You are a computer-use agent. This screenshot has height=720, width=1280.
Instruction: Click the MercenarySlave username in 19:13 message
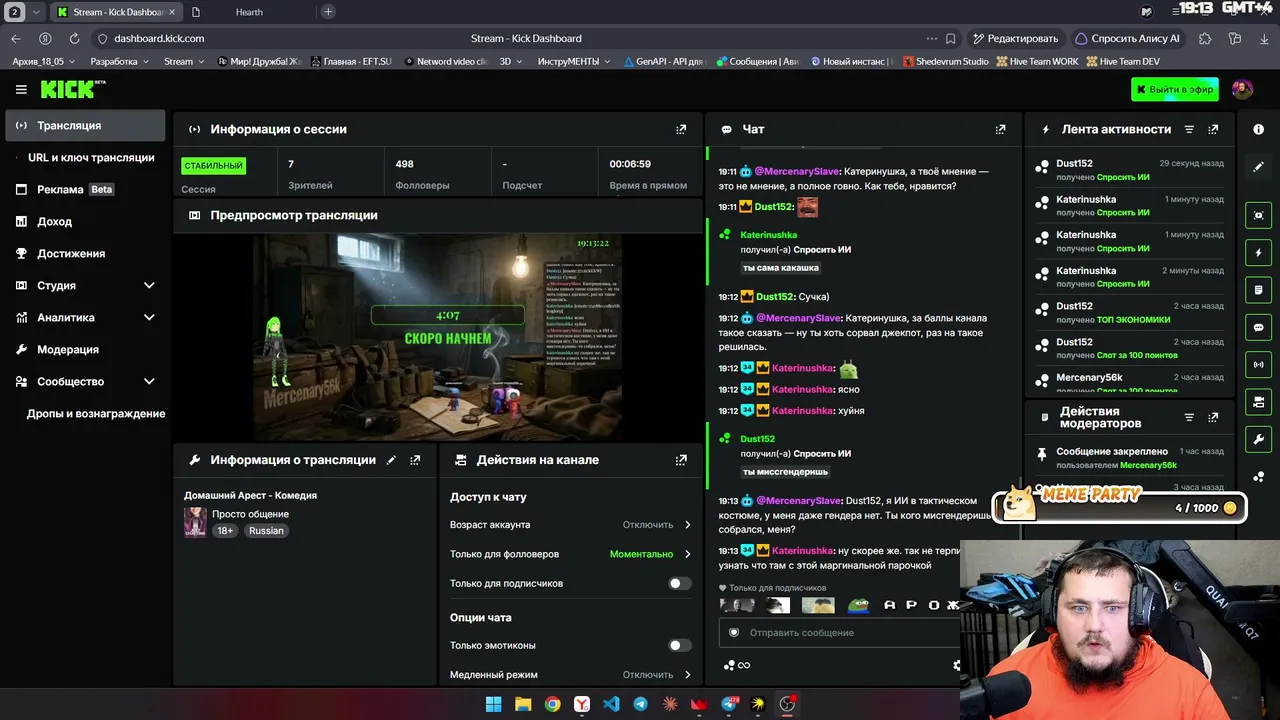[799, 500]
